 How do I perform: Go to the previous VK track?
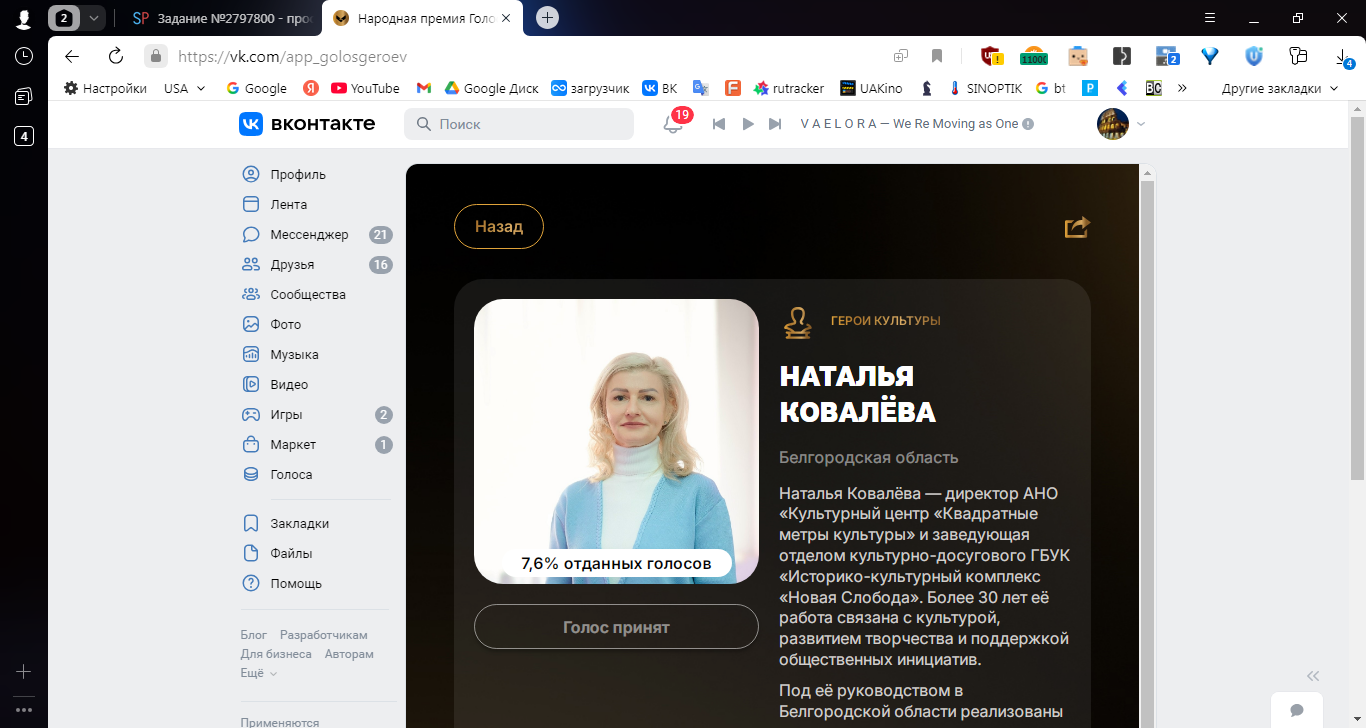click(x=718, y=124)
